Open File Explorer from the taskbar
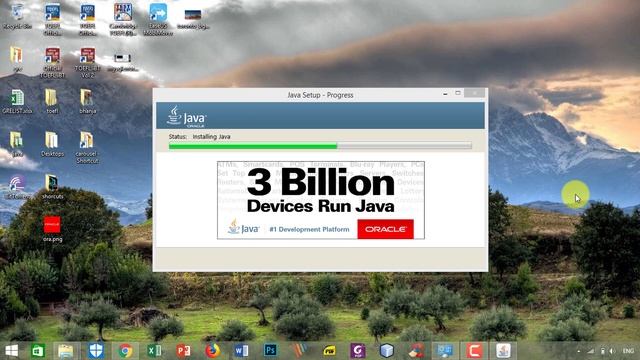The width and height of the screenshot is (640, 360). click(x=65, y=351)
